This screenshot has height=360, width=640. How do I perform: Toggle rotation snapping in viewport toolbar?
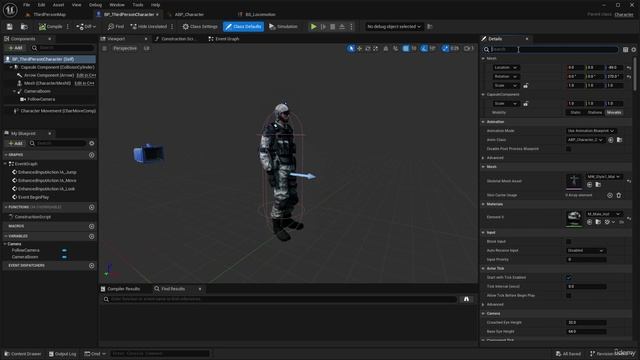tap(424, 49)
